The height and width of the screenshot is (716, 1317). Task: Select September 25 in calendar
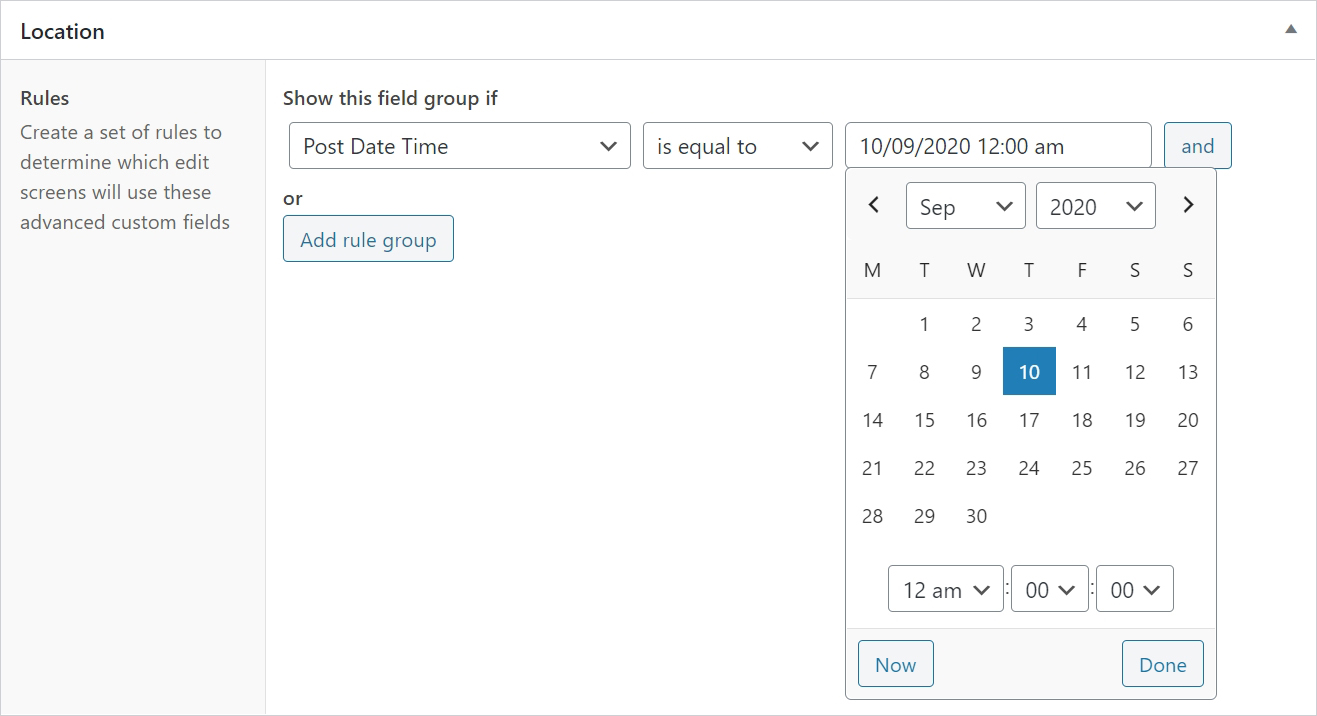coord(1082,468)
